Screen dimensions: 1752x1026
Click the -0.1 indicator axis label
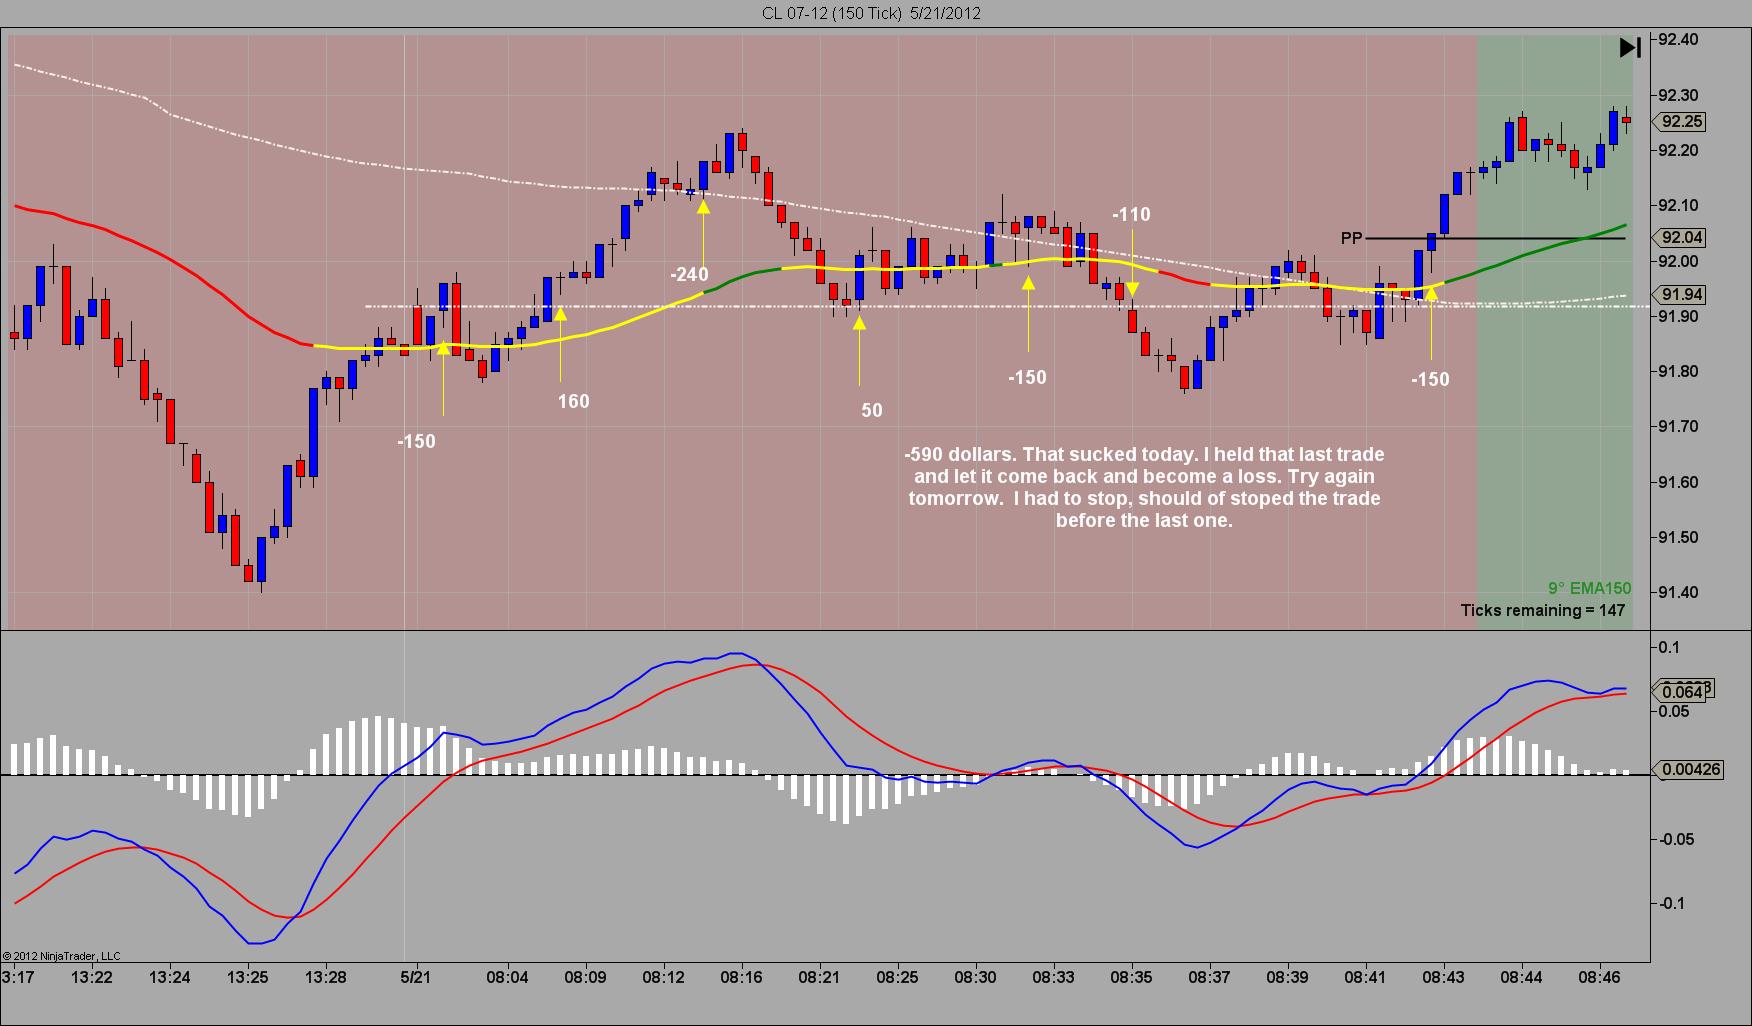pyautogui.click(x=1671, y=903)
